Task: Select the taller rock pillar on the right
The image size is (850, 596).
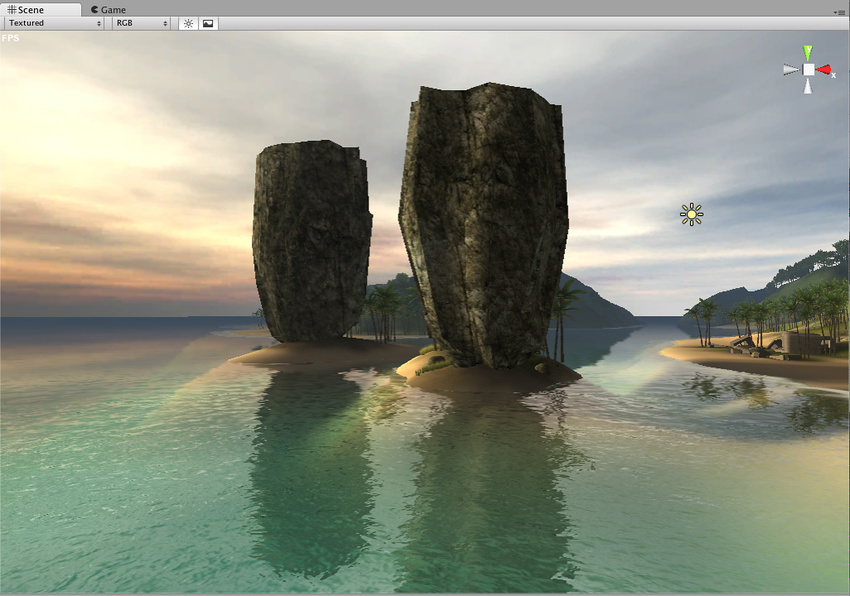Action: (x=484, y=220)
